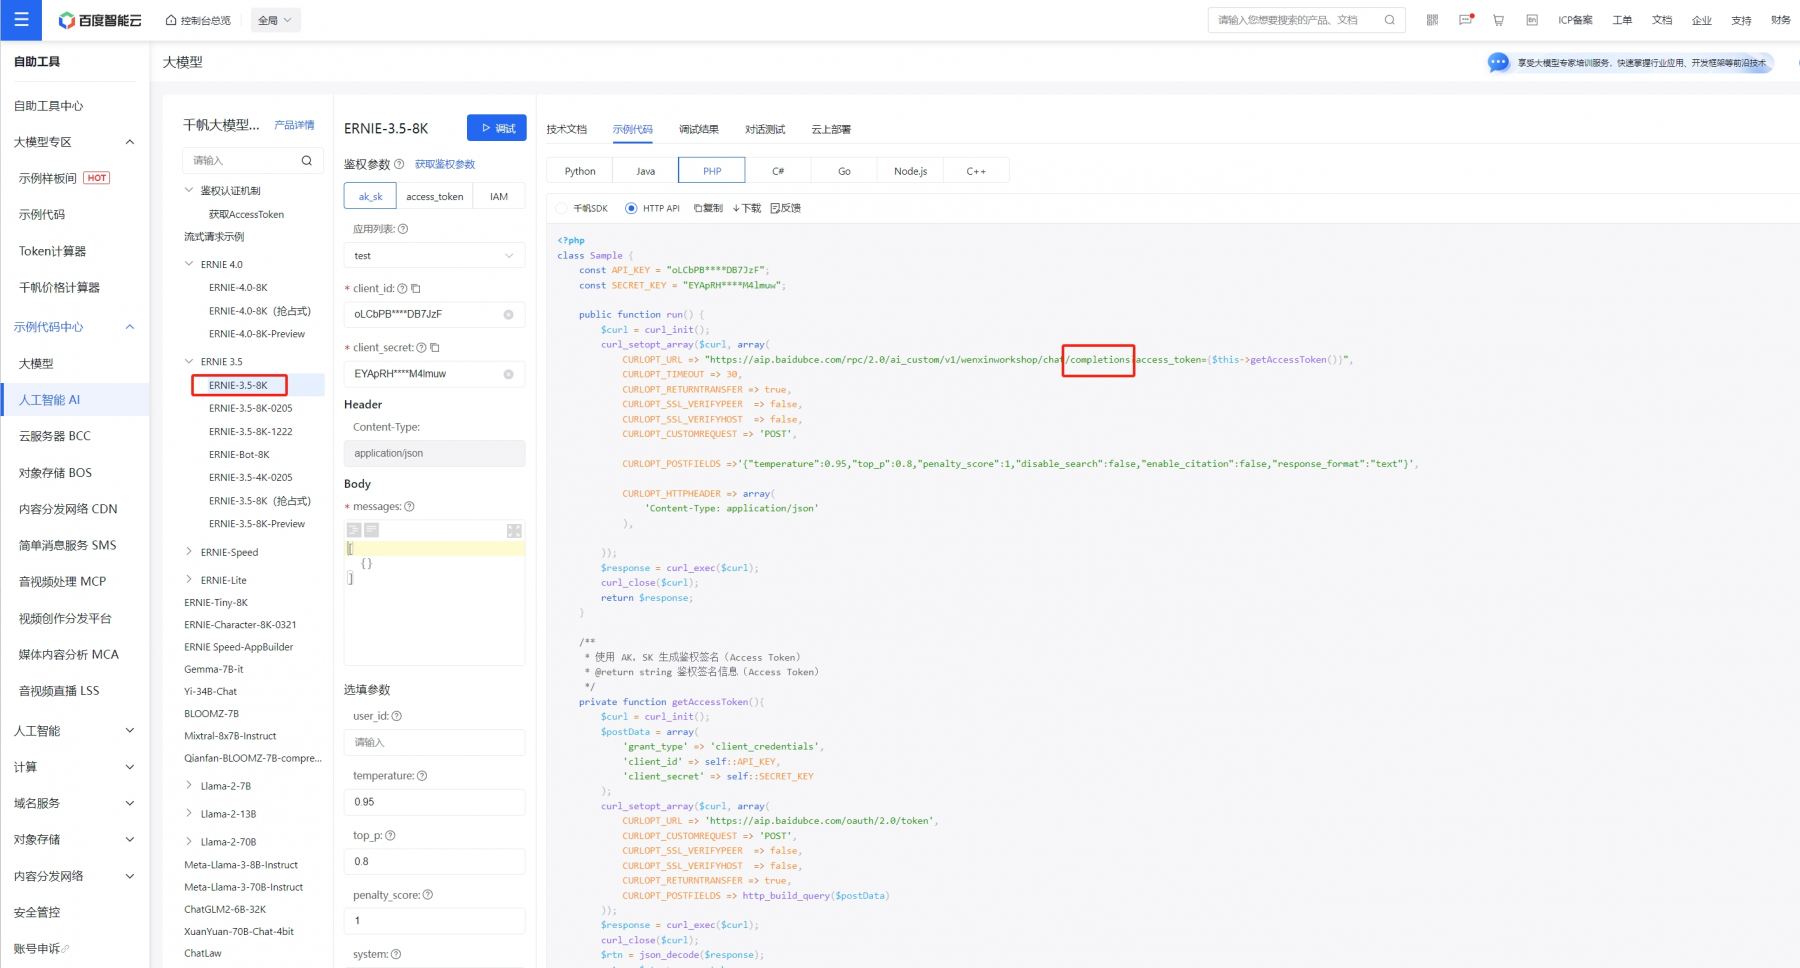Screen dimensions: 1800x968
Task: Expand the 计算 sidebar section
Action: pyautogui.click(x=130, y=767)
